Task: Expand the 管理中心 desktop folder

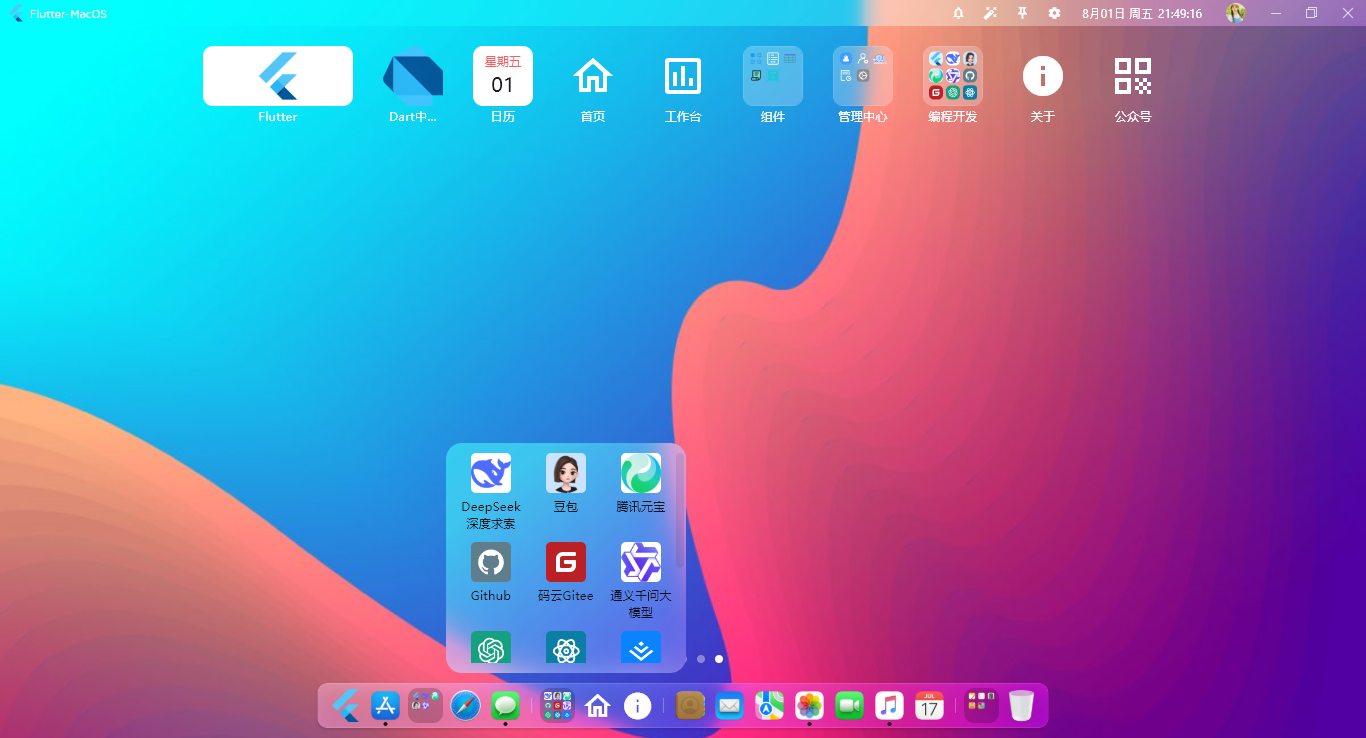Action: pos(863,76)
